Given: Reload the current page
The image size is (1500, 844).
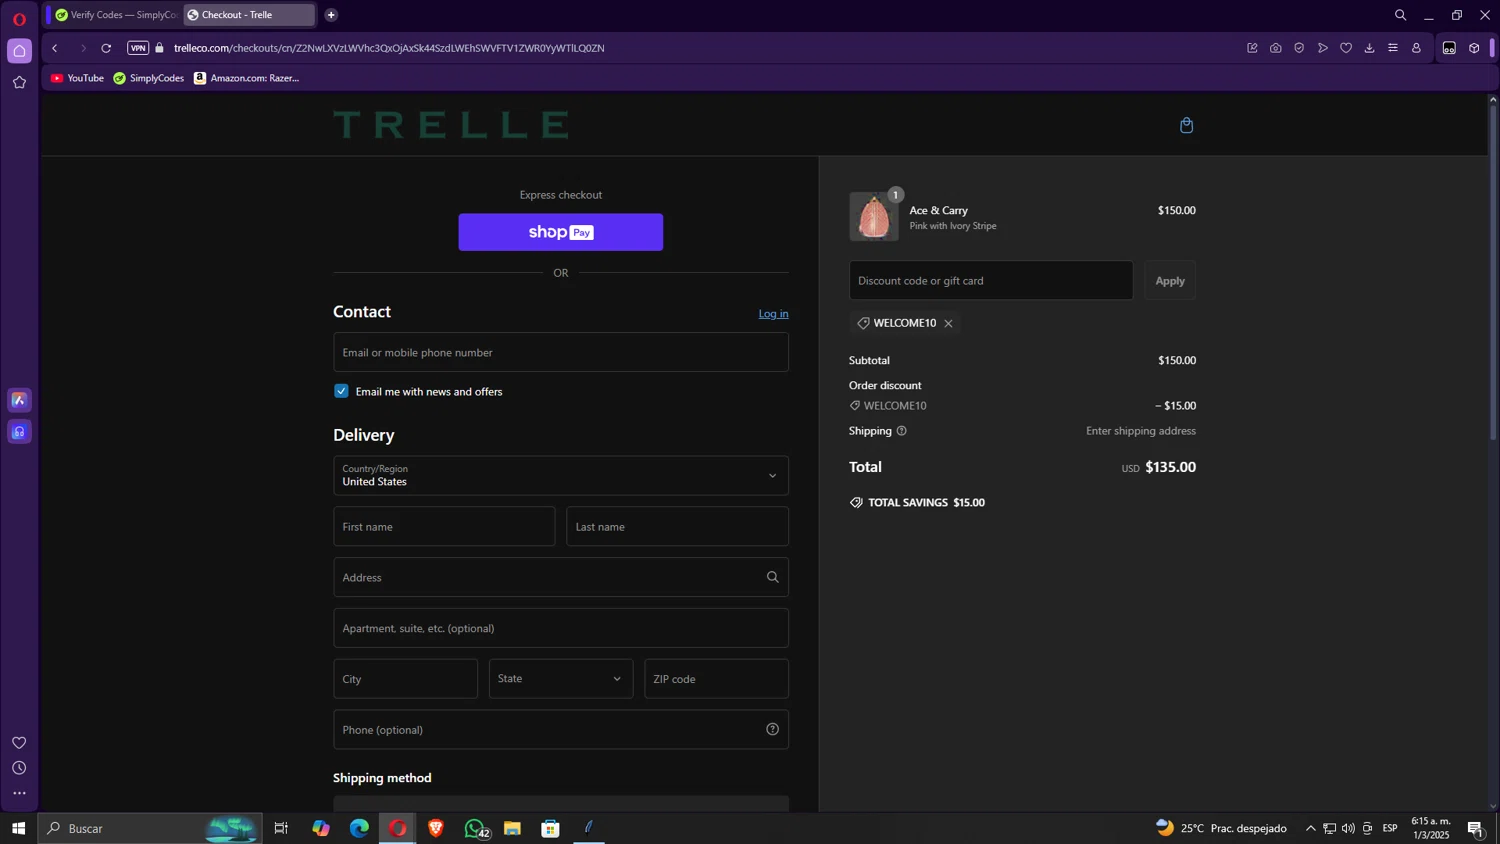Looking at the screenshot, I should [x=106, y=48].
